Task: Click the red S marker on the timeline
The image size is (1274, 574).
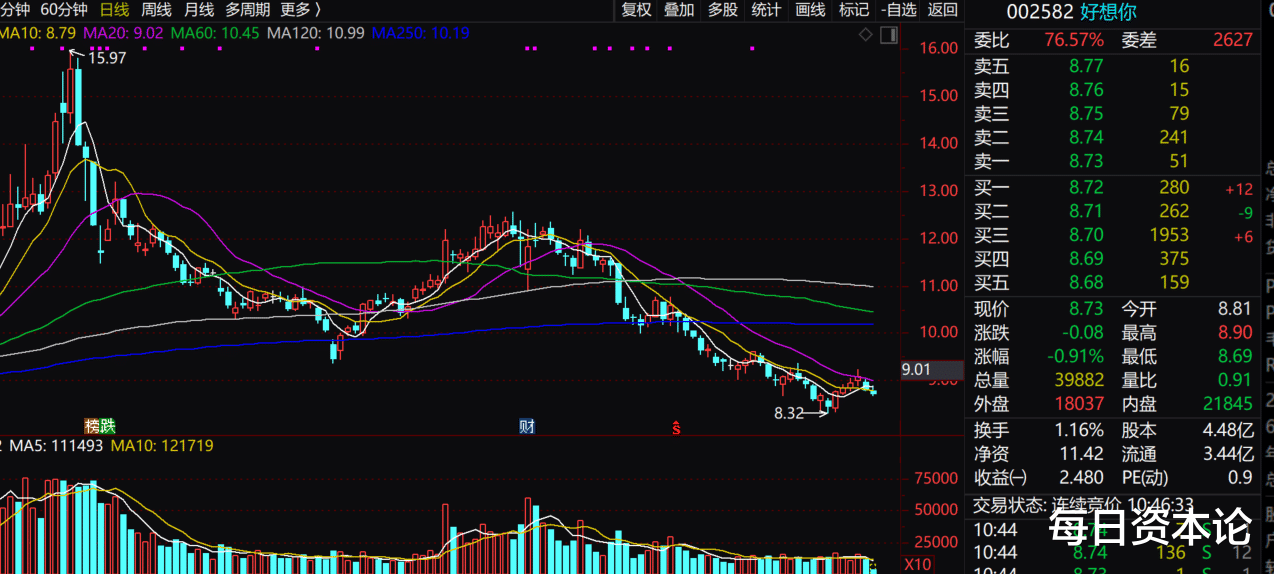Action: coord(676,427)
